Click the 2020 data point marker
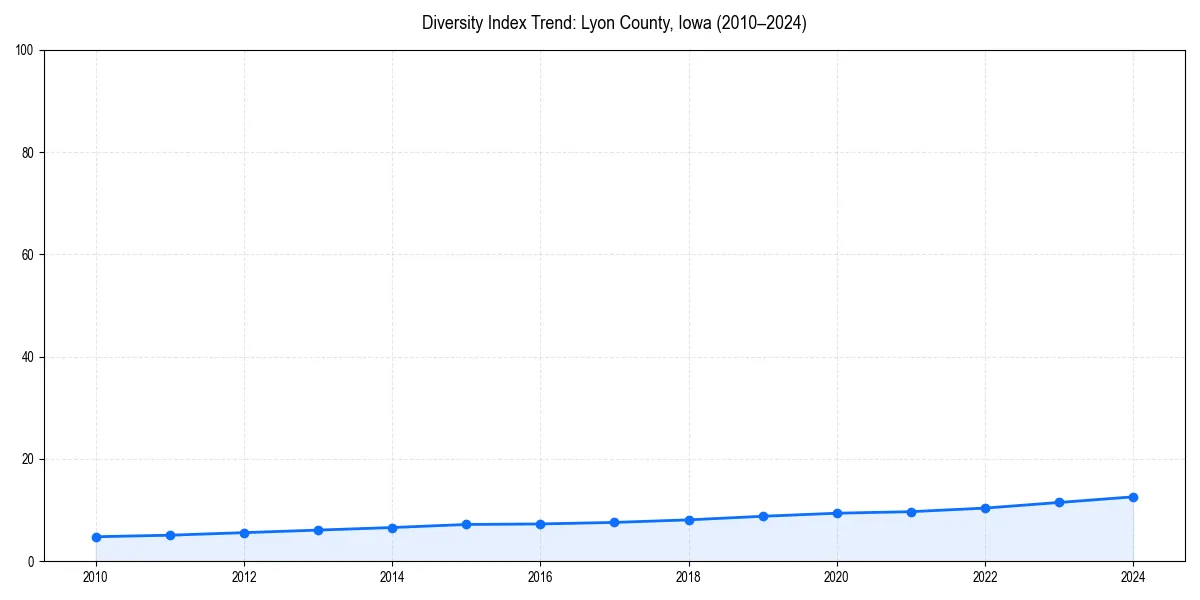Viewport: 1200px width, 600px height. click(x=836, y=513)
